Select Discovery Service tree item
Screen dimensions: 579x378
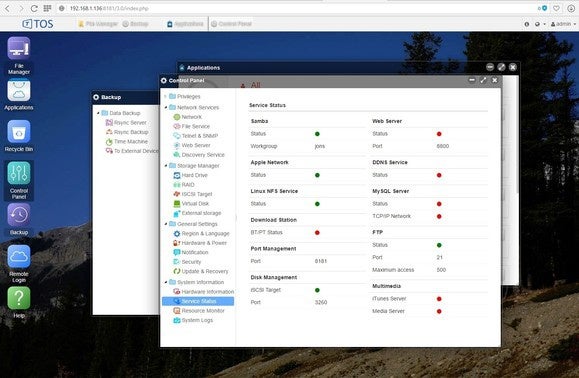click(x=199, y=155)
